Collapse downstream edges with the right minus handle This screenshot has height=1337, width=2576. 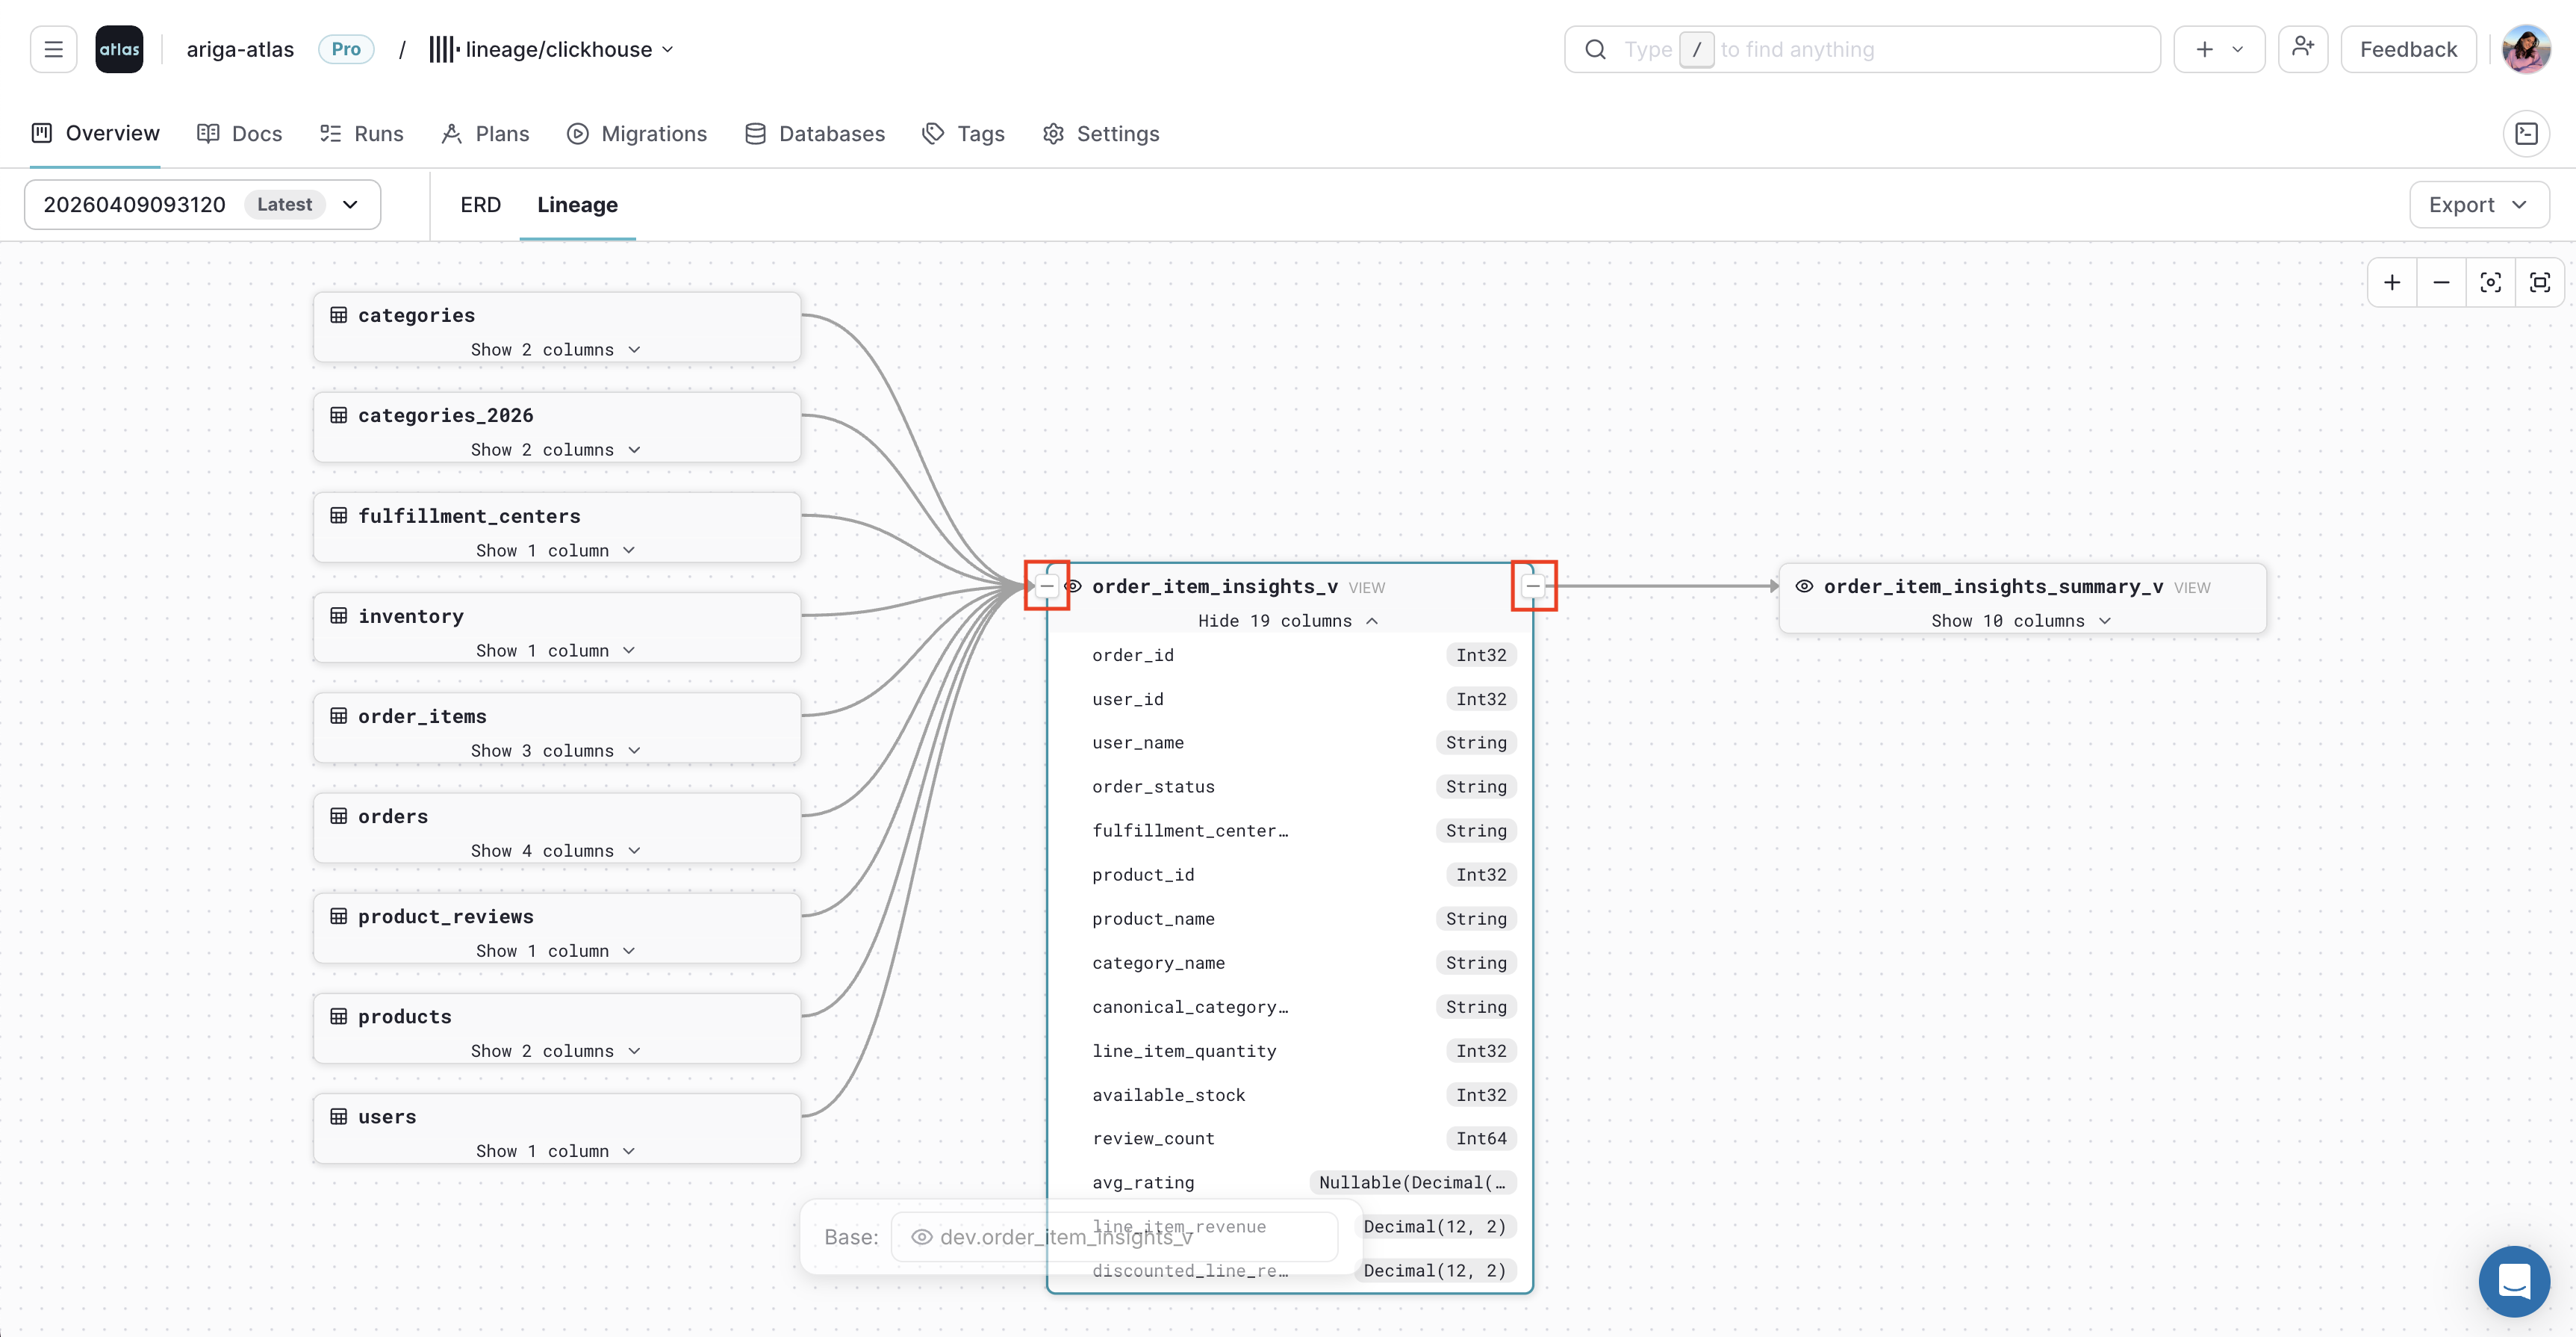(x=1532, y=586)
